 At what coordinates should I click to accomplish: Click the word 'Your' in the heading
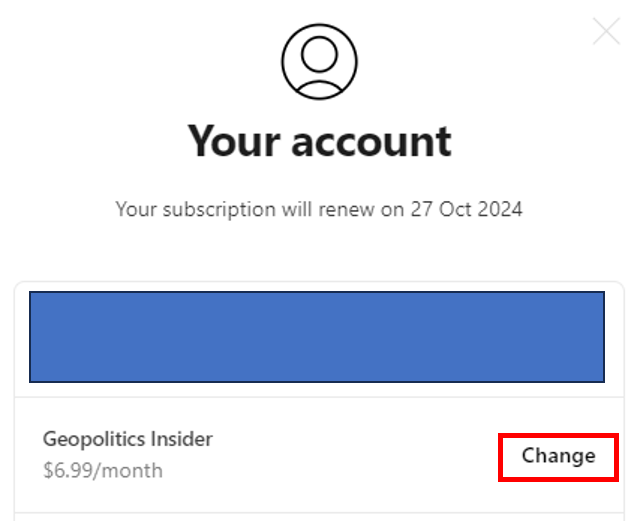pyautogui.click(x=234, y=141)
